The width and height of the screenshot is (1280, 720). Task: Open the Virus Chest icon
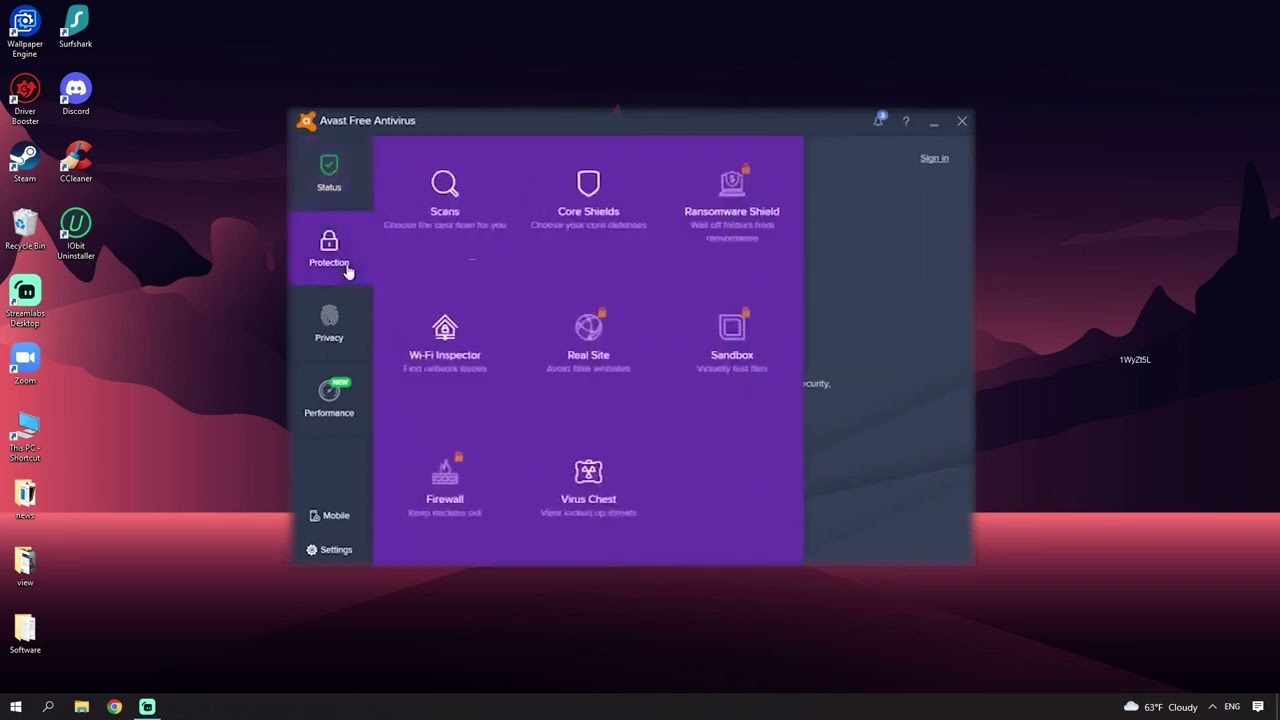[x=588, y=471]
